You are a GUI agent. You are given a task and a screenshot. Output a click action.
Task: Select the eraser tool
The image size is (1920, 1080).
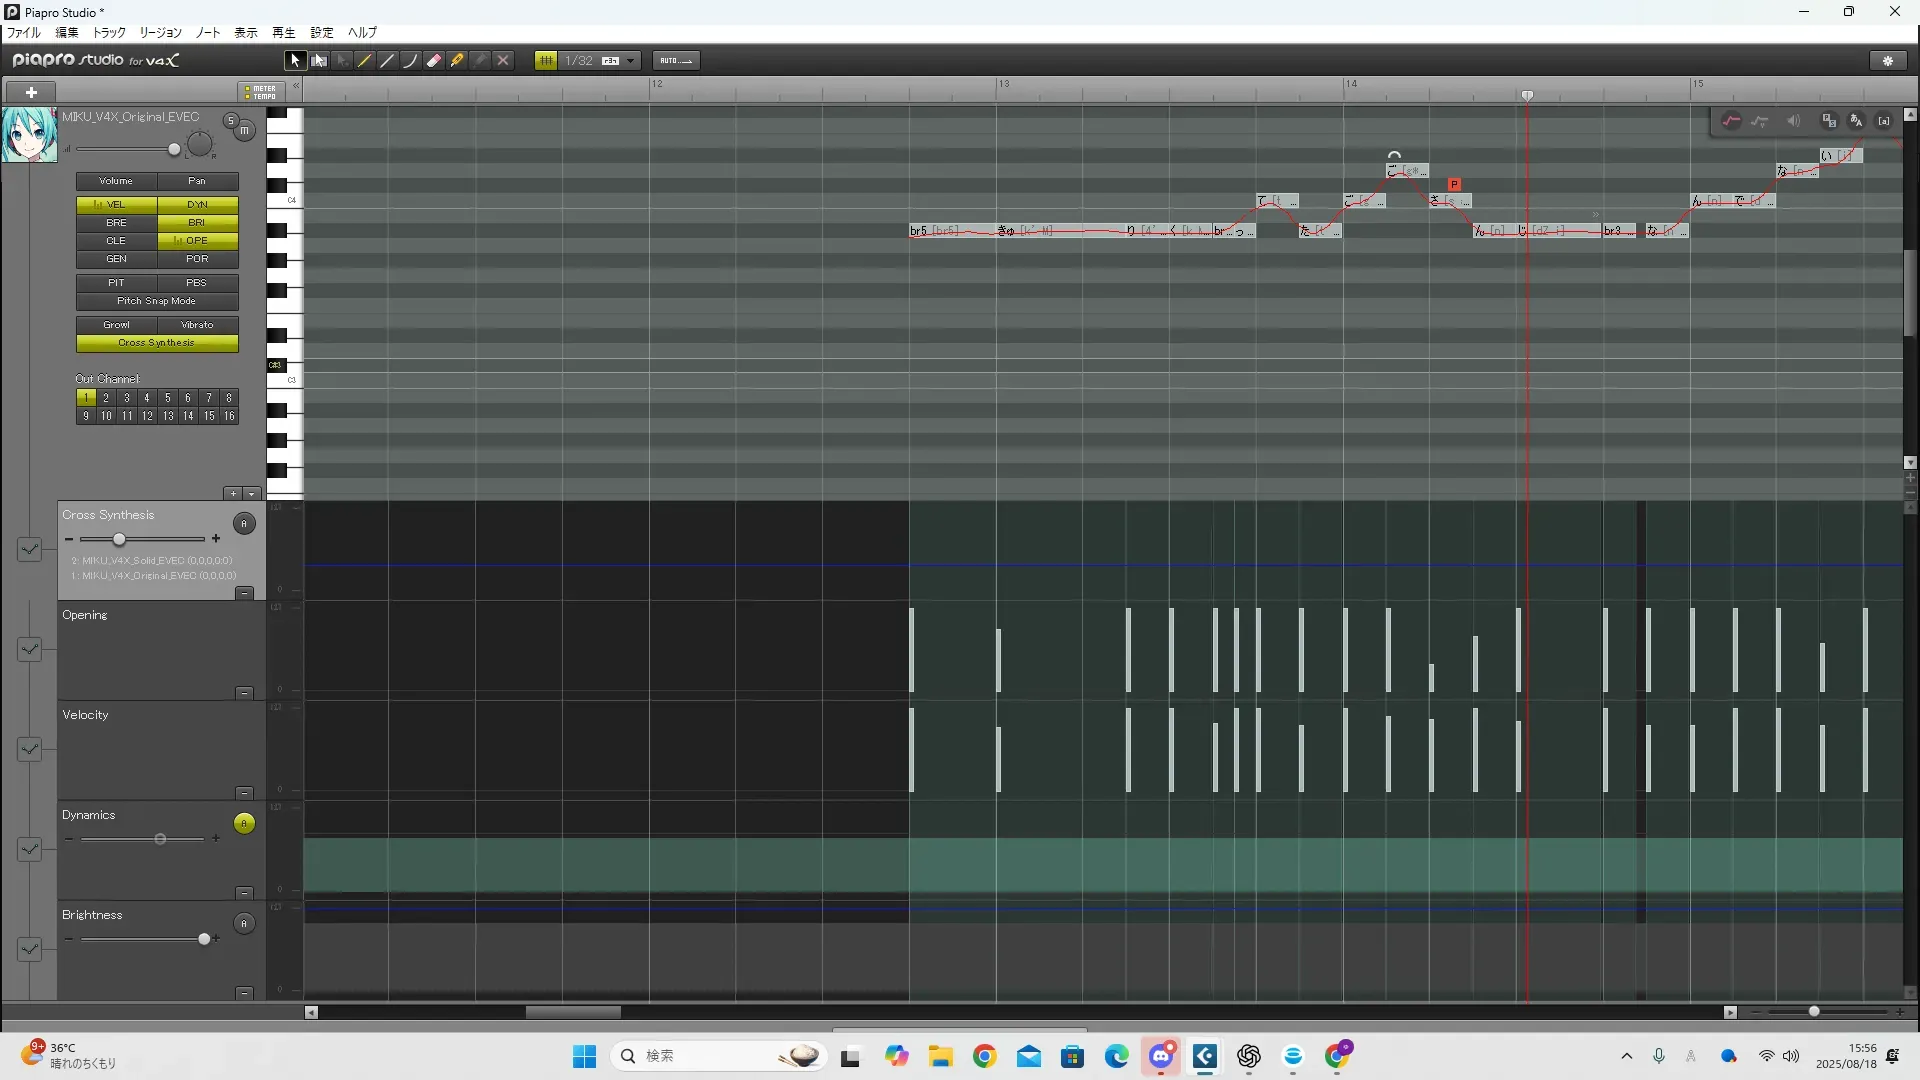(x=434, y=61)
